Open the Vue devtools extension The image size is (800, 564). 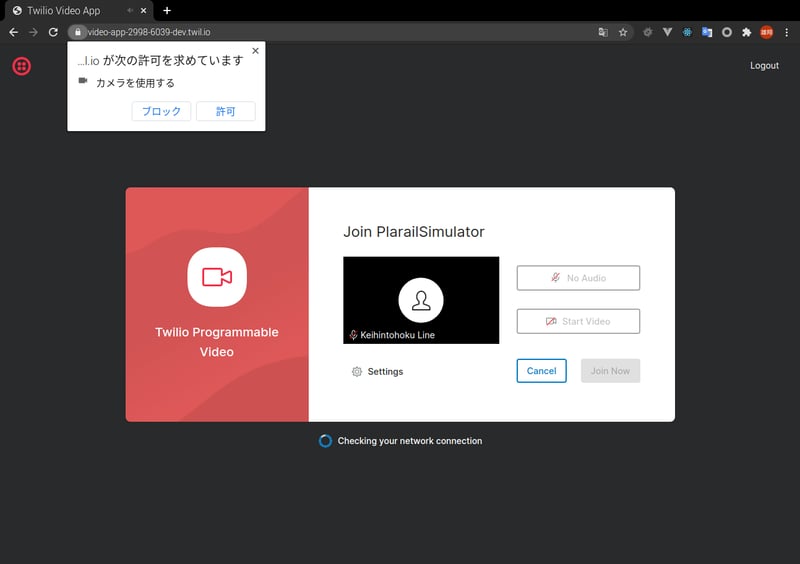[x=667, y=32]
